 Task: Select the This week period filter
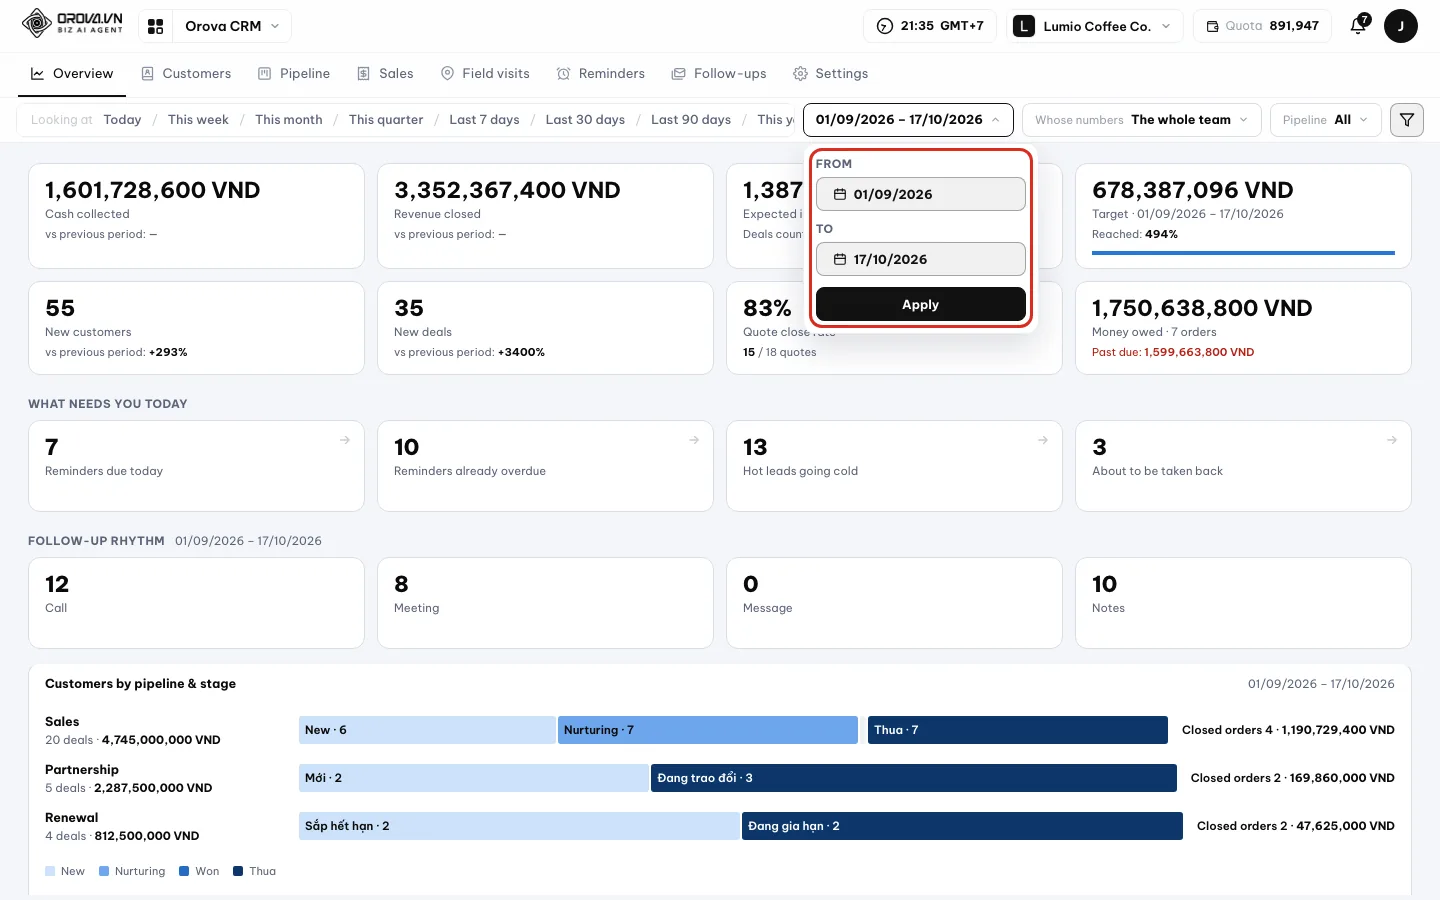[x=198, y=120]
